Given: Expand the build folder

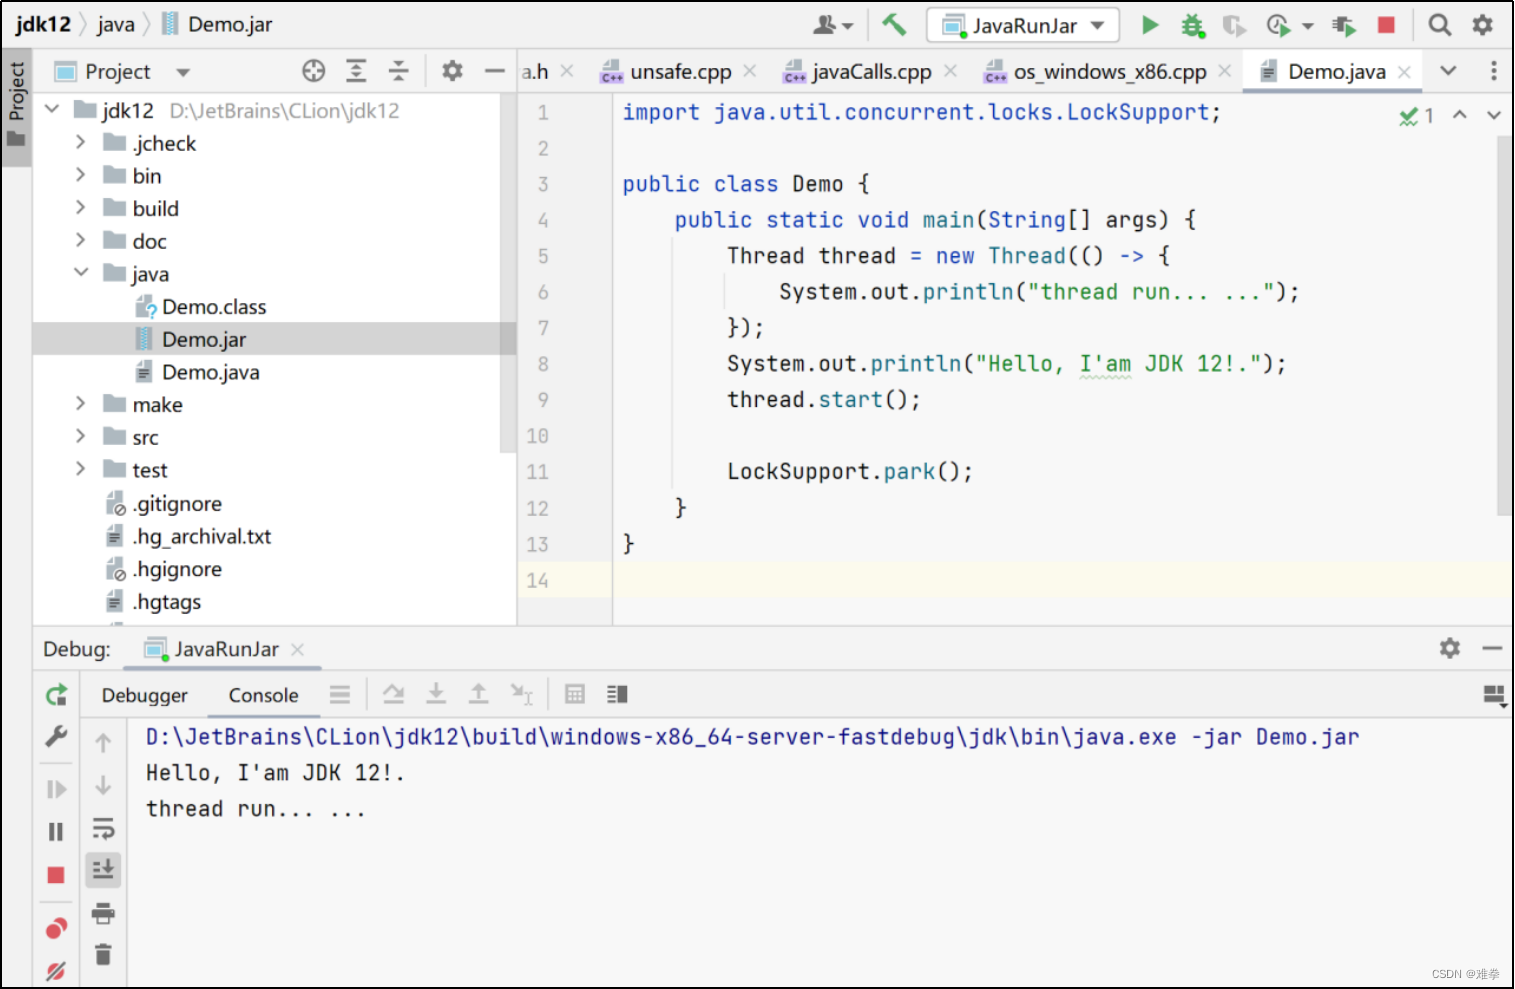Looking at the screenshot, I should pyautogui.click(x=81, y=207).
